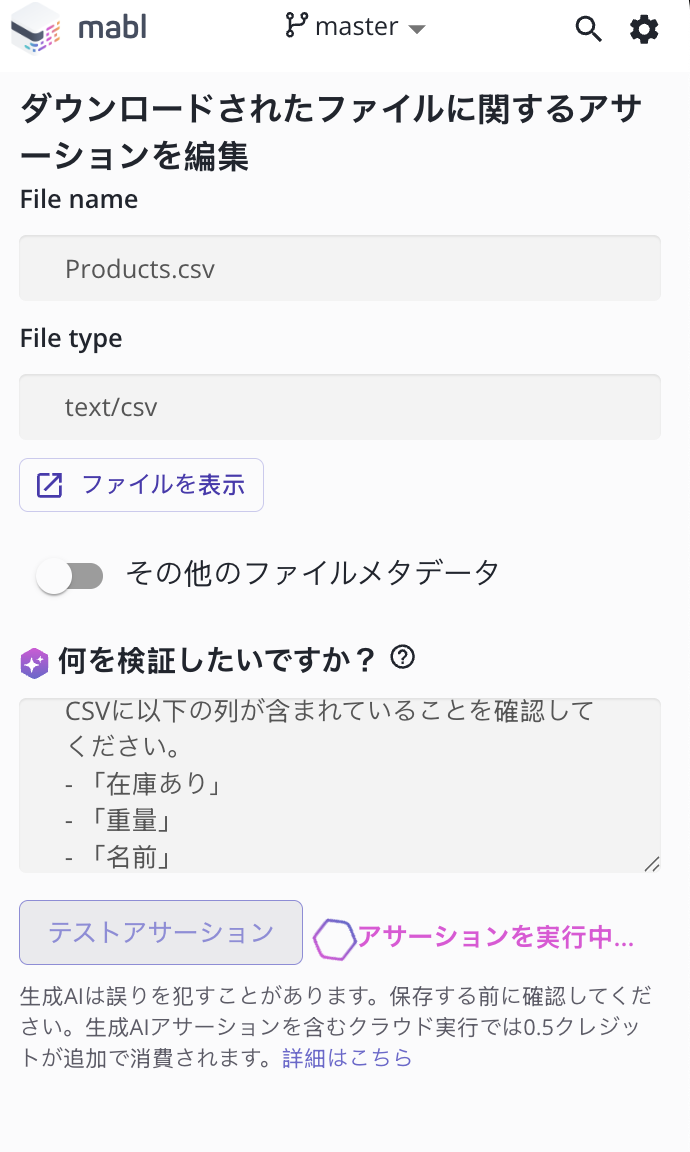Click the mabl menu label
The height and width of the screenshot is (1152, 690).
[113, 29]
